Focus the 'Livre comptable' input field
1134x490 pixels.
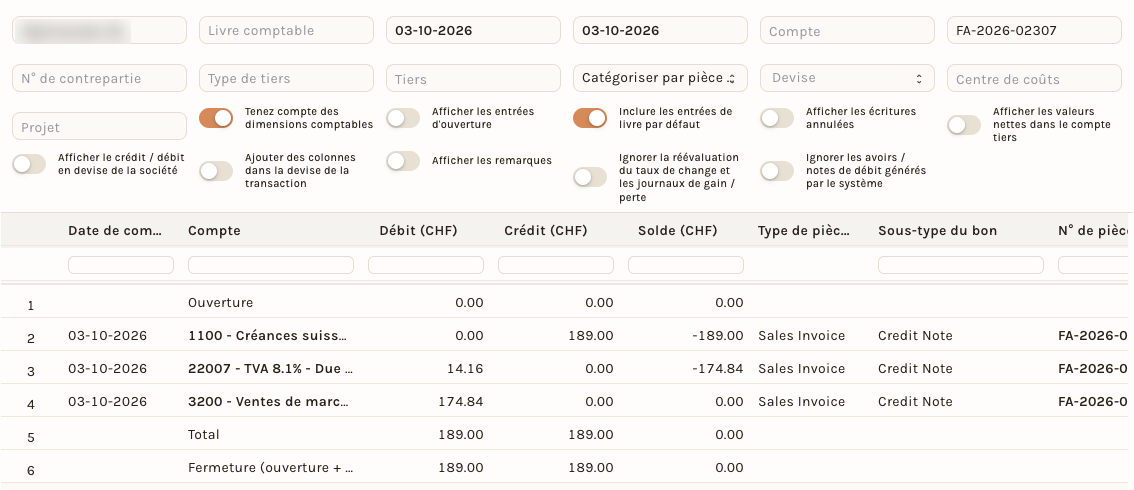pyautogui.click(x=286, y=30)
